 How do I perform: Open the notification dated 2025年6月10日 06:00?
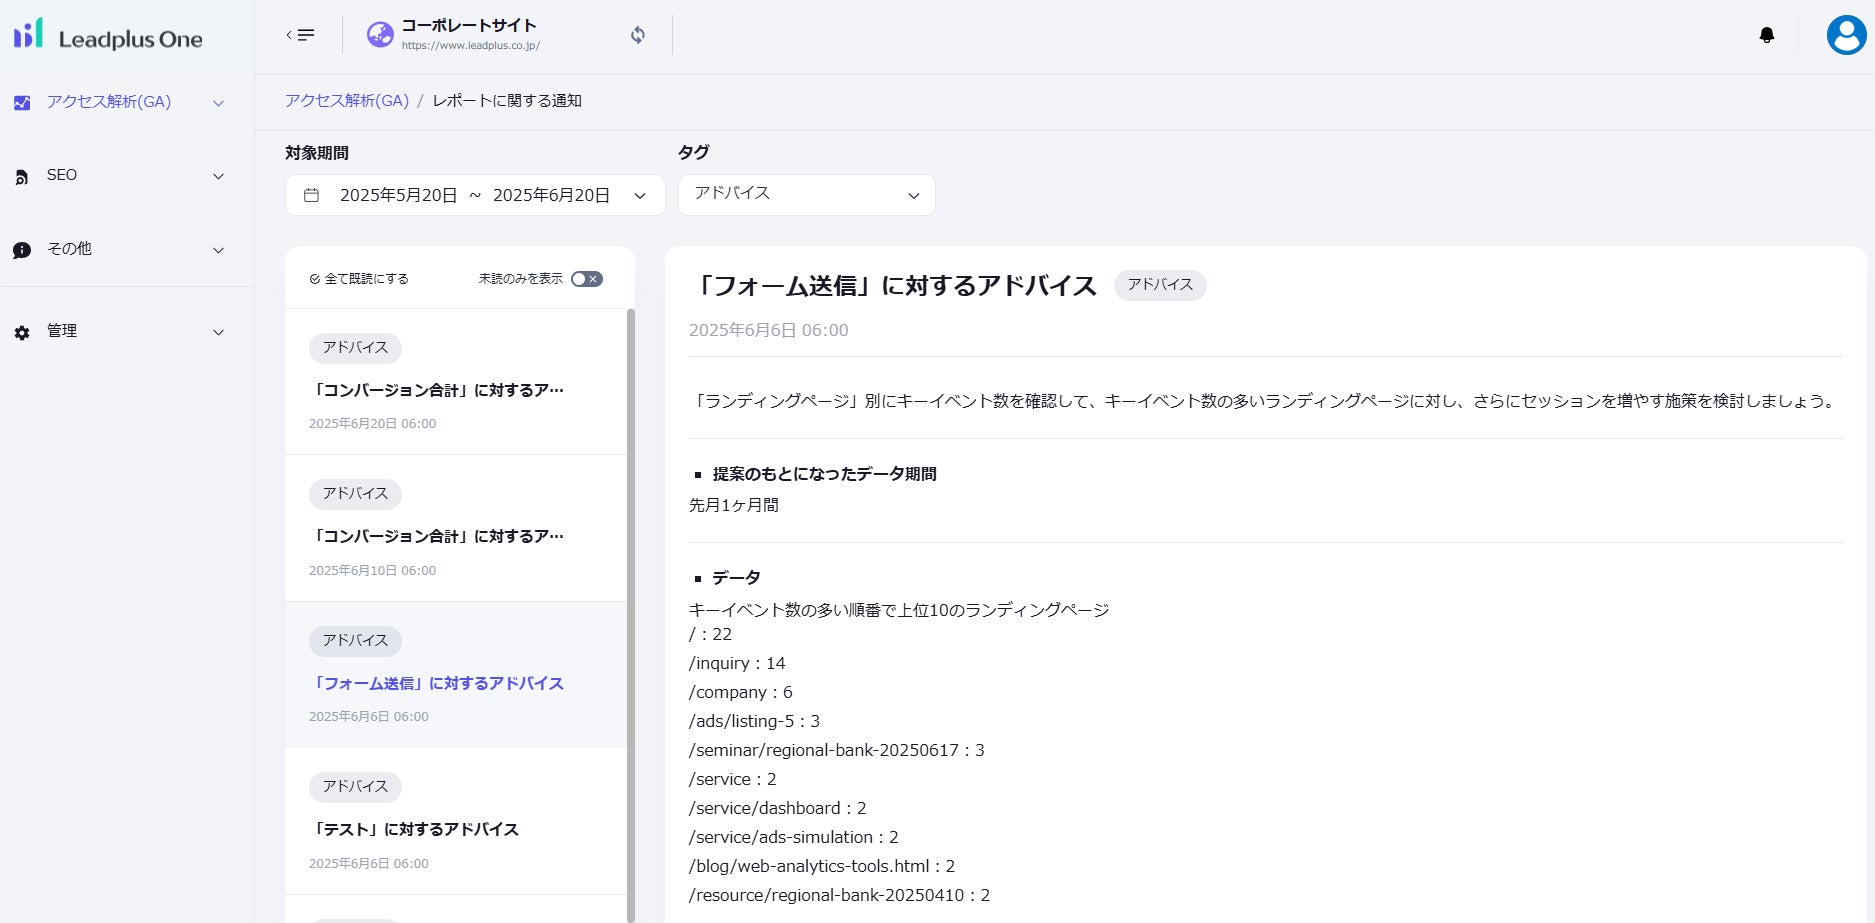pyautogui.click(x=456, y=528)
